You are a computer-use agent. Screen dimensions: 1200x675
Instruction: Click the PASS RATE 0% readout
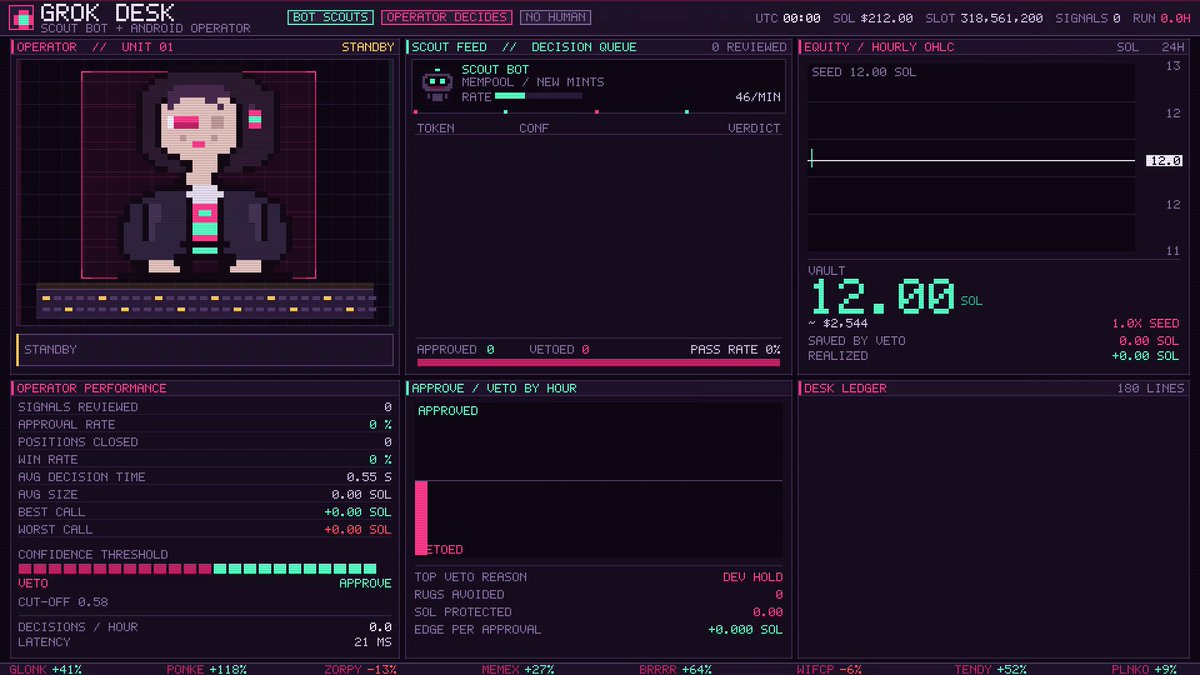coord(735,349)
